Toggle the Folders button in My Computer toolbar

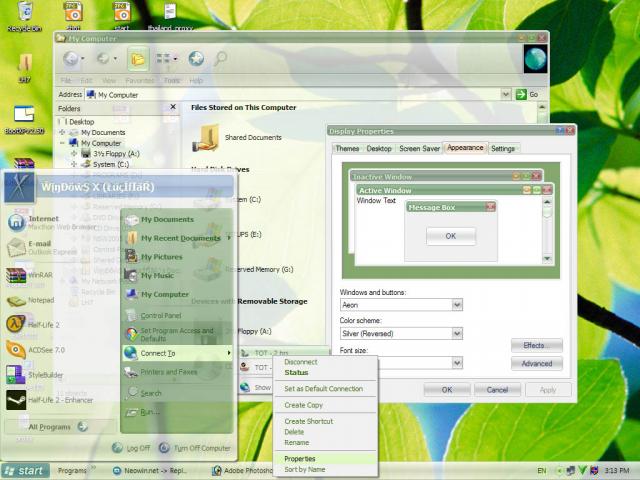coord(138,59)
